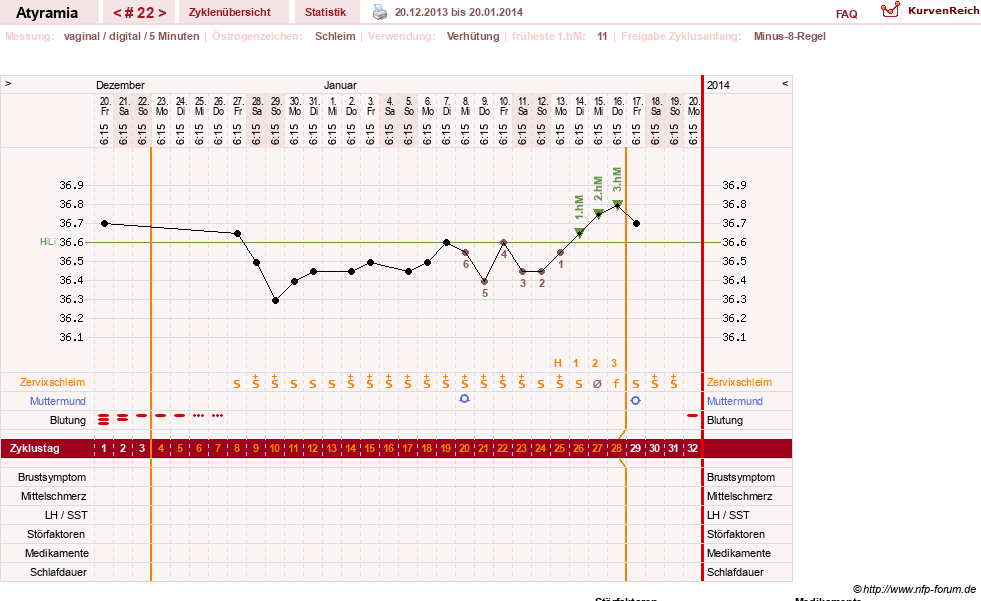Click the cervical mucus symbol 'ø' on day 27
This screenshot has width=981, height=601.
coord(597,383)
